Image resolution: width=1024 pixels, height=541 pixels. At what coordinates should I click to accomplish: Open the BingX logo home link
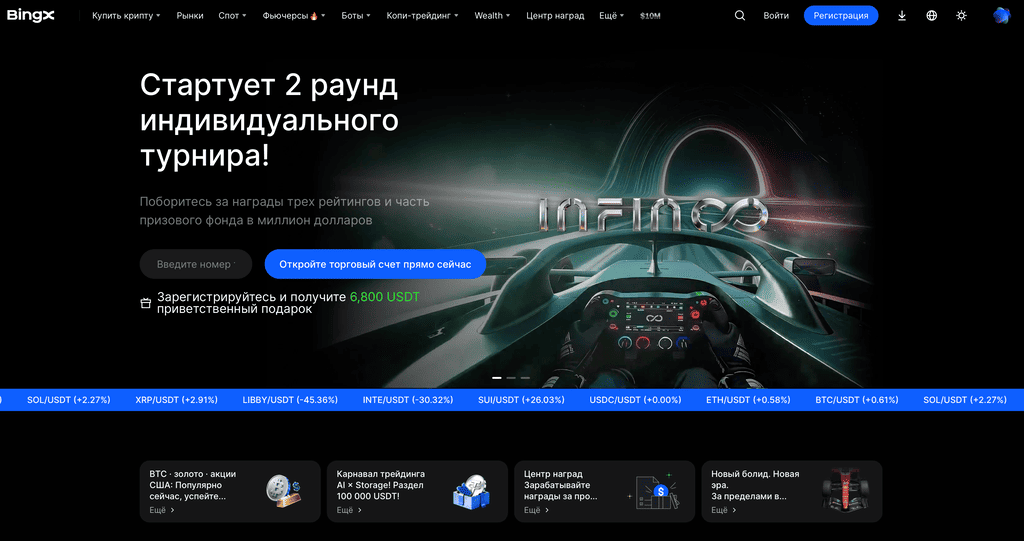pos(31,16)
